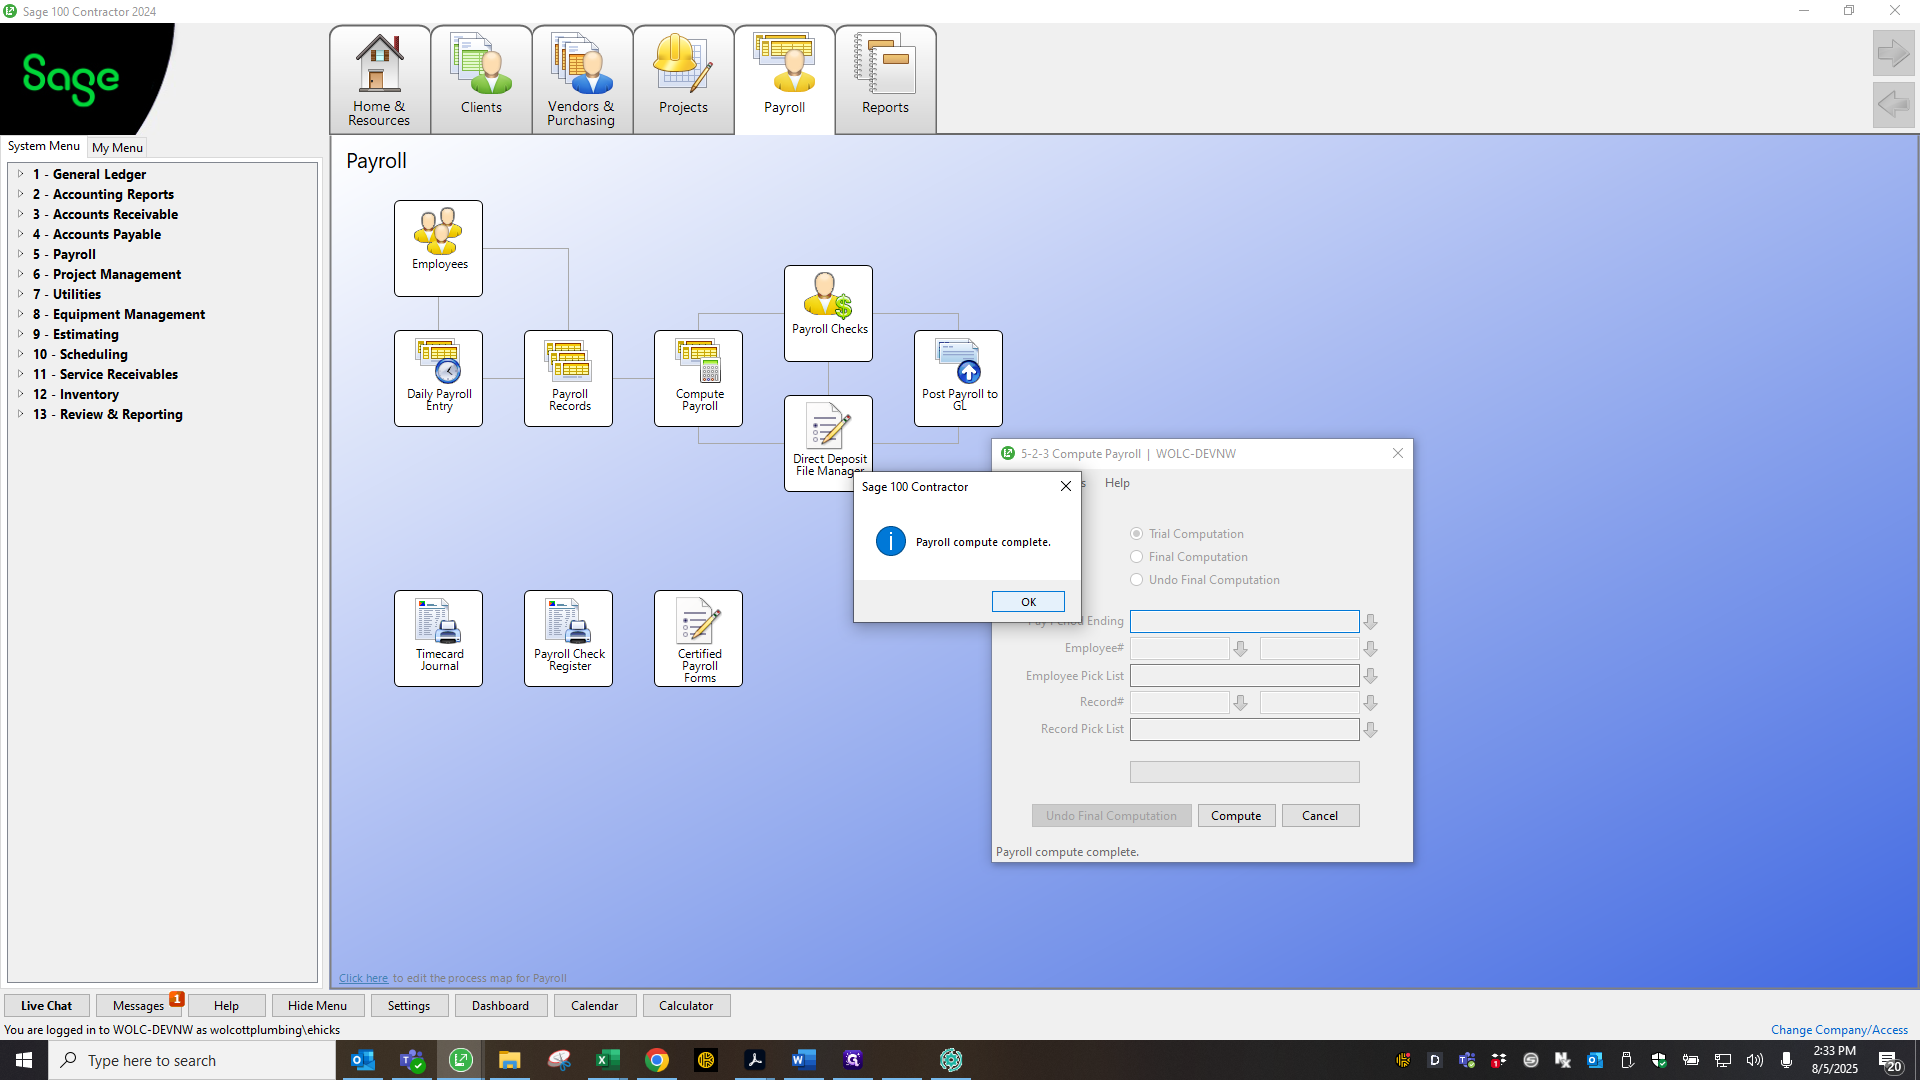The image size is (1920, 1080).
Task: Open Employee Pick List dropdown arrow
Action: (1371, 676)
